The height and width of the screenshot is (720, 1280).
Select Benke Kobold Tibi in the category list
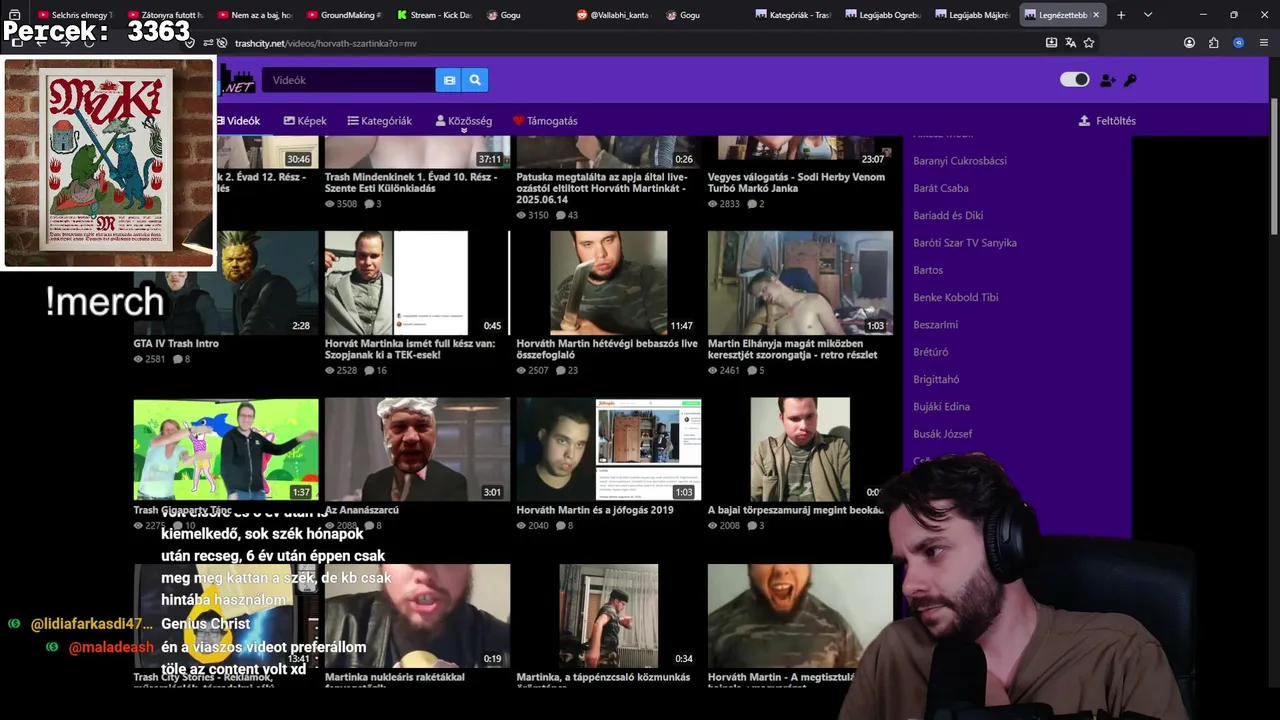coord(956,297)
